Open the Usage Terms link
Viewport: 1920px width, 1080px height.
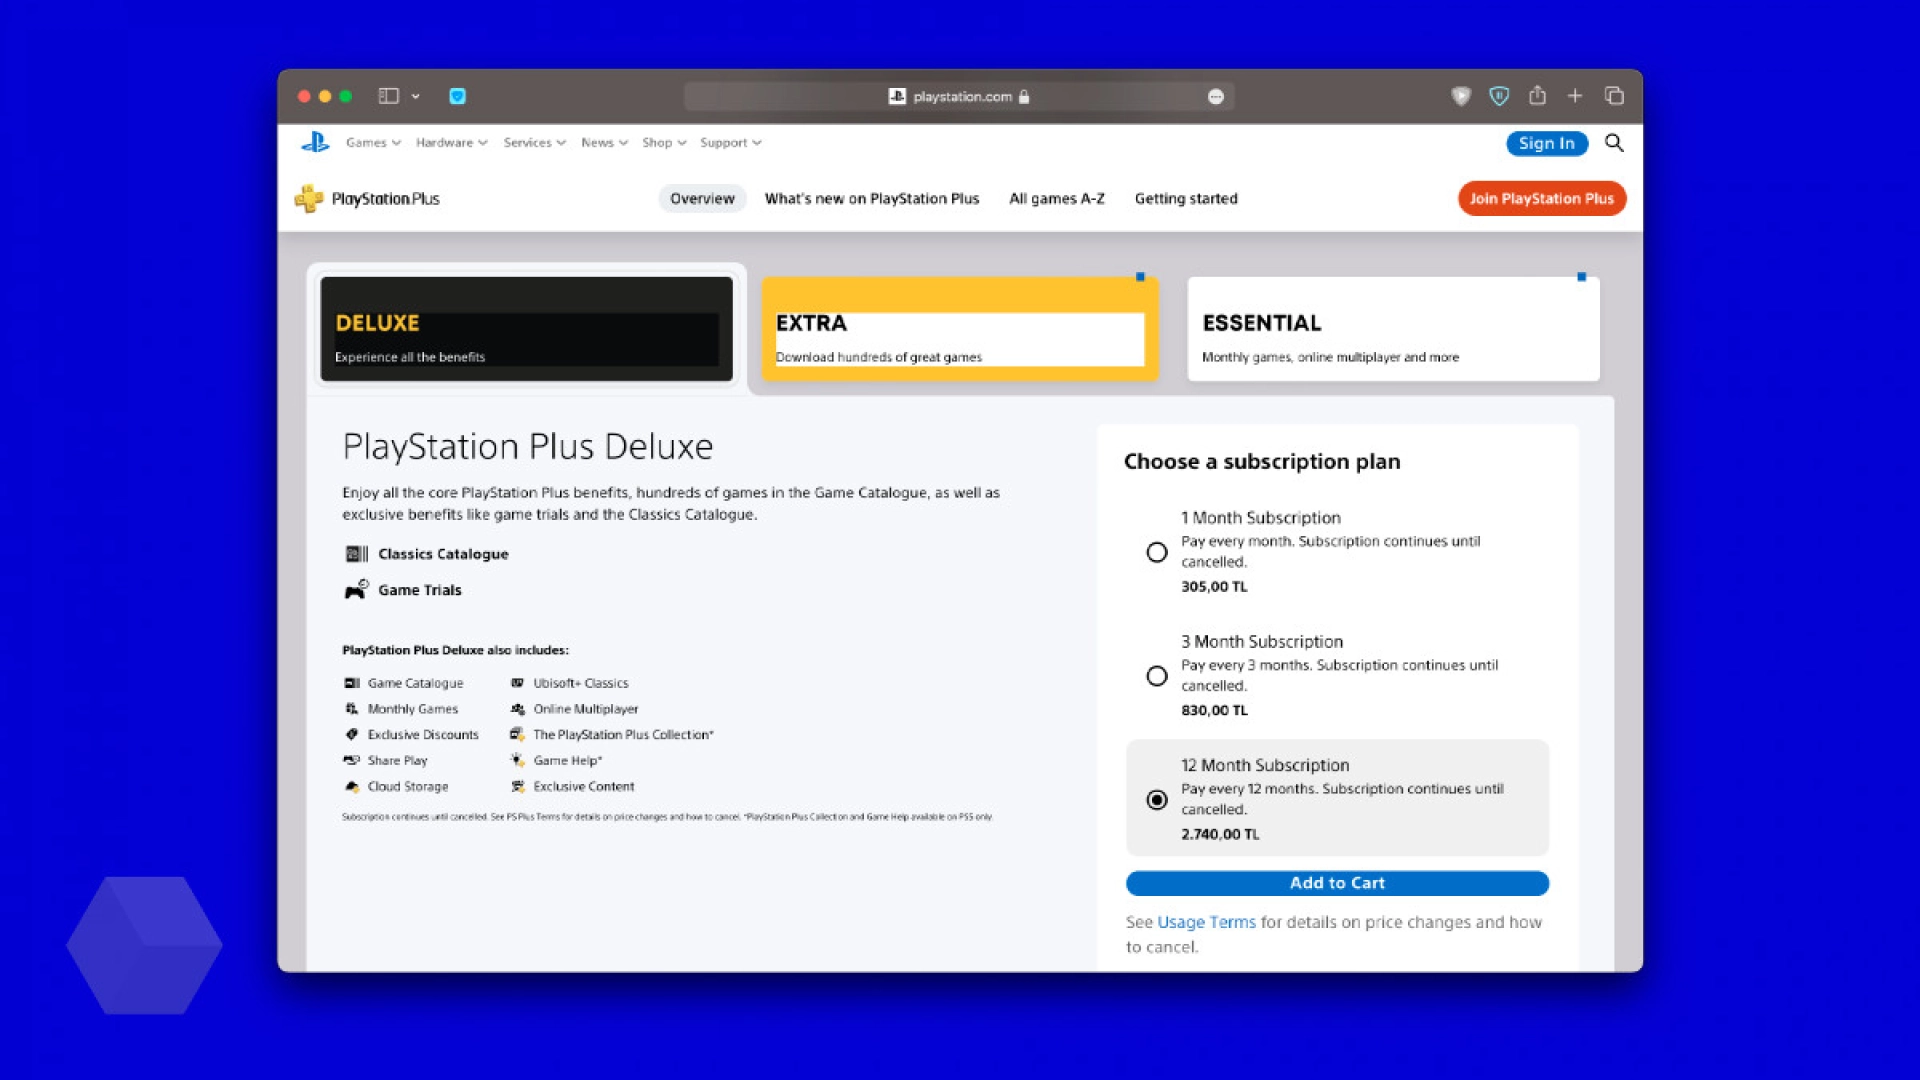(1206, 922)
